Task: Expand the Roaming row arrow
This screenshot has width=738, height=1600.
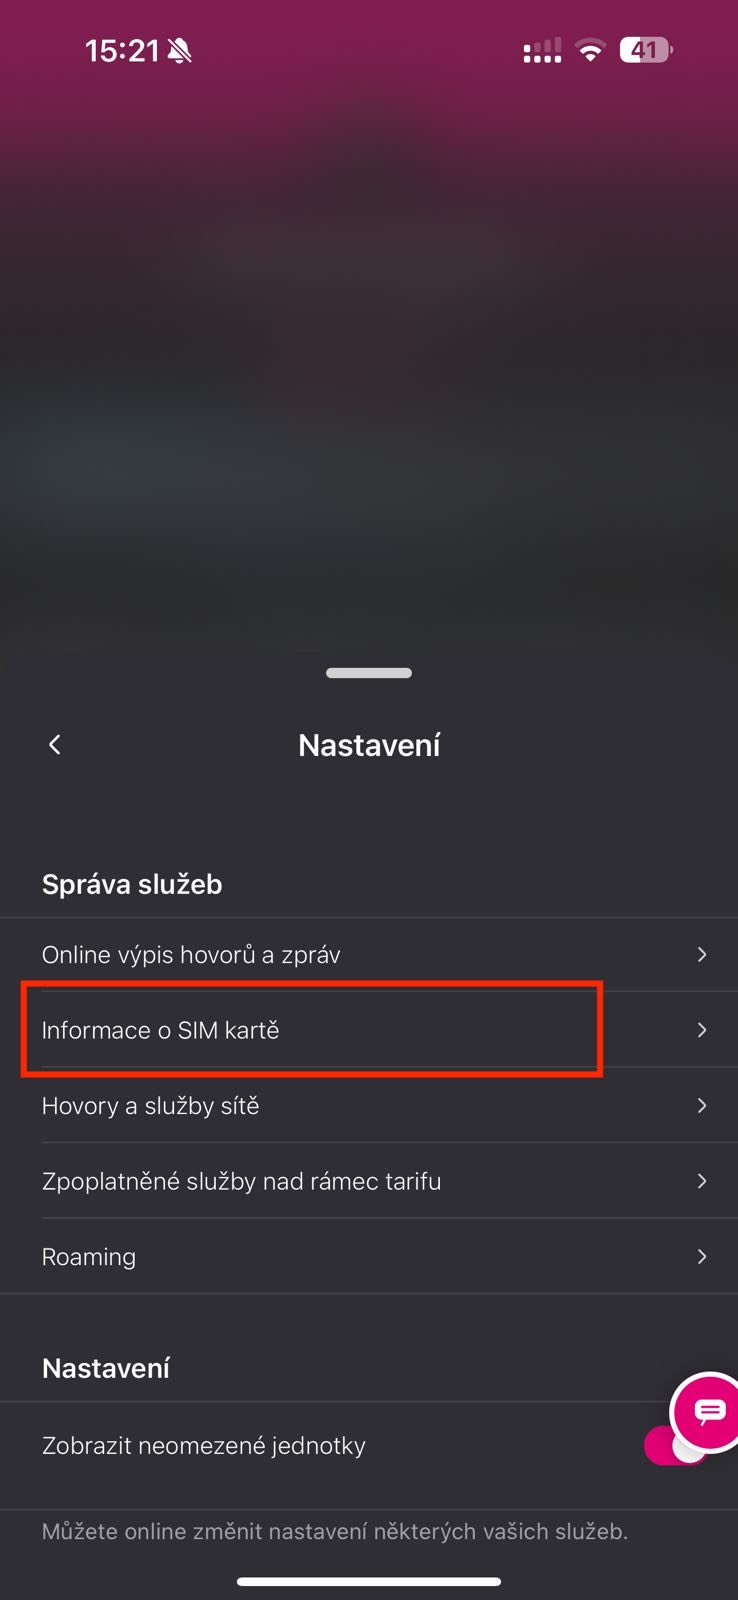Action: [x=702, y=1257]
